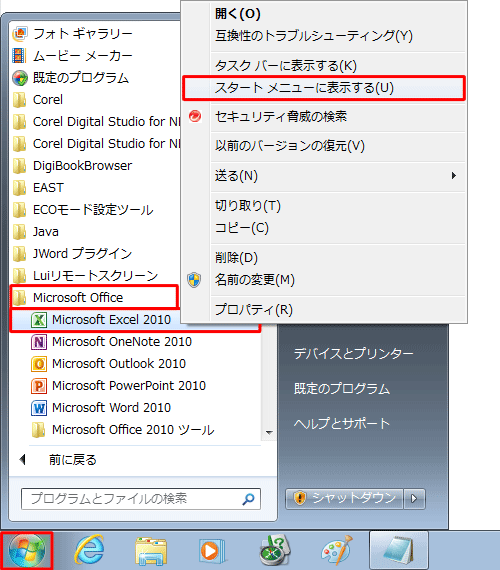This screenshot has height=570, width=500.
Task: Choose 互換性のトラブルシューティング(Y)
Action: coord(313,36)
